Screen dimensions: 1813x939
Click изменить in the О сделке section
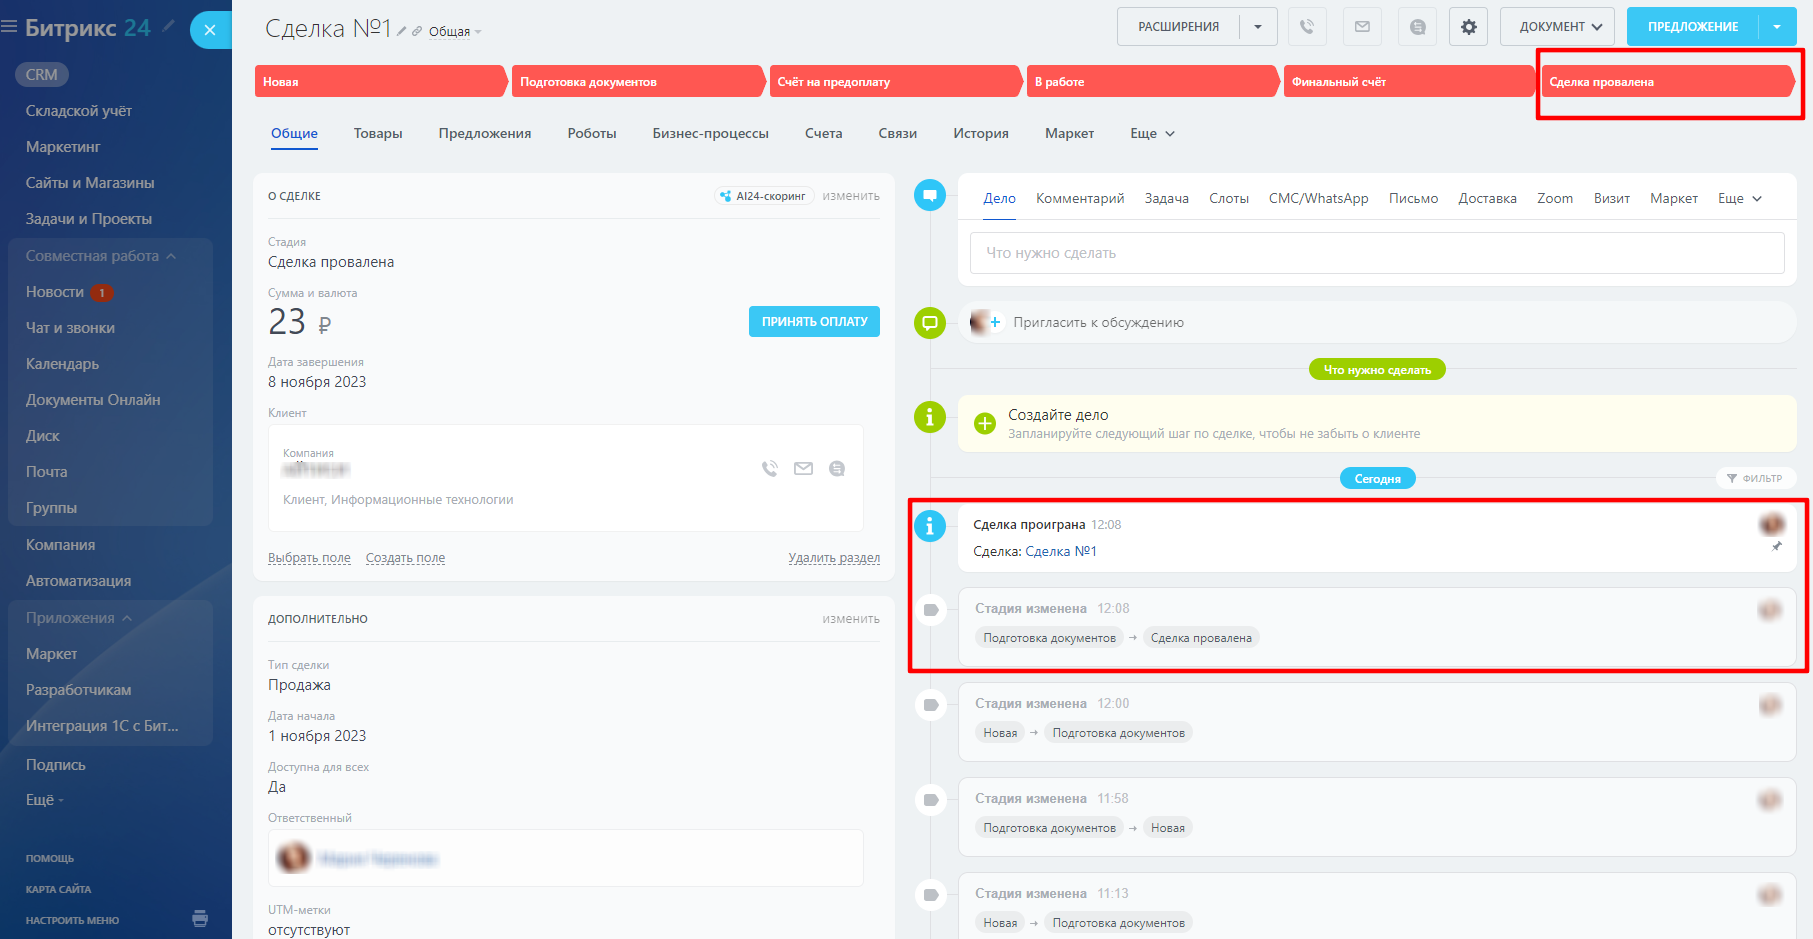[851, 196]
